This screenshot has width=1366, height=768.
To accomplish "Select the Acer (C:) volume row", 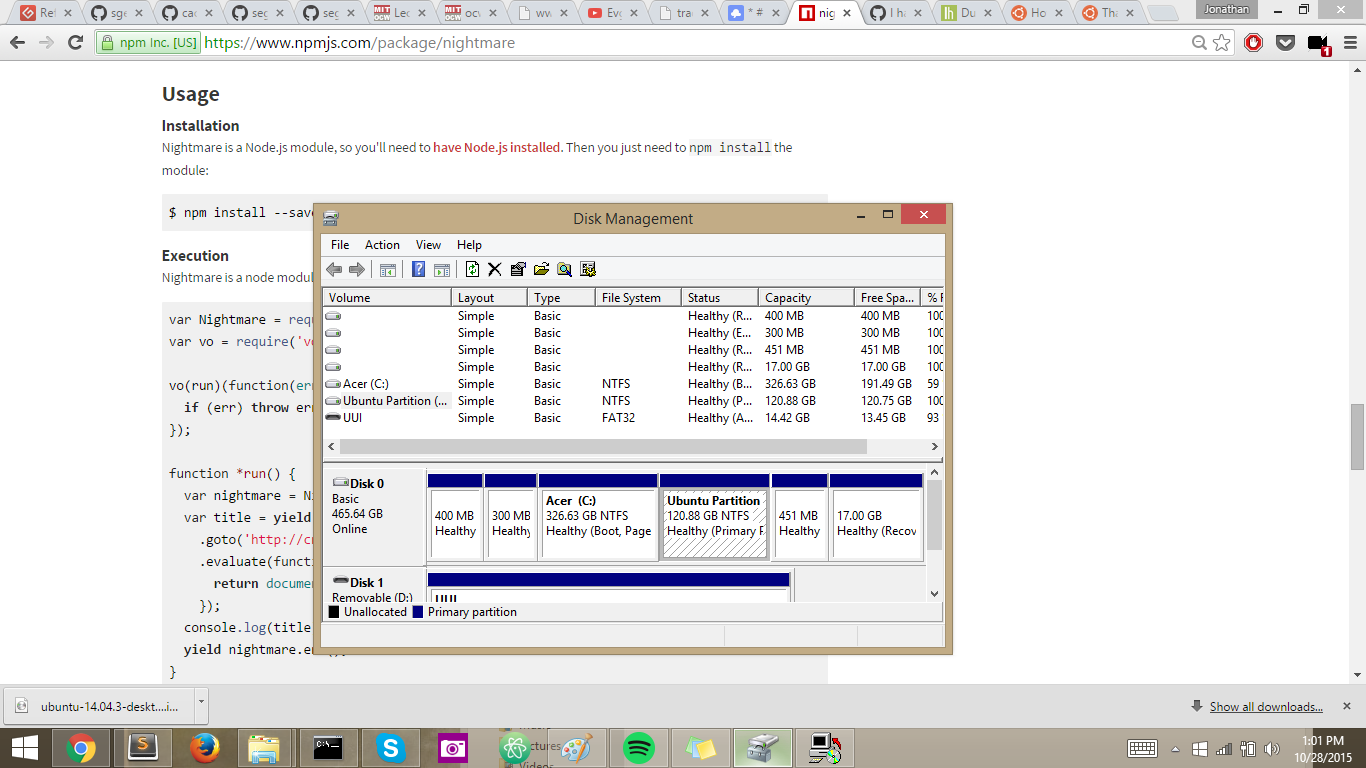I will (366, 384).
